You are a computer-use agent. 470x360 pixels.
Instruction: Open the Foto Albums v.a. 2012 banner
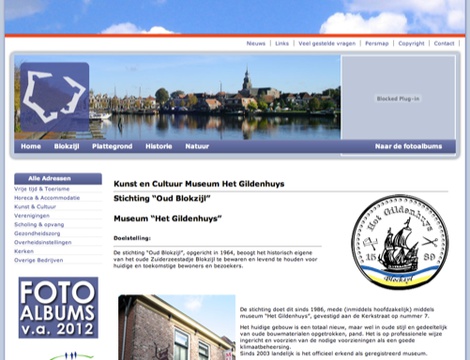click(58, 308)
